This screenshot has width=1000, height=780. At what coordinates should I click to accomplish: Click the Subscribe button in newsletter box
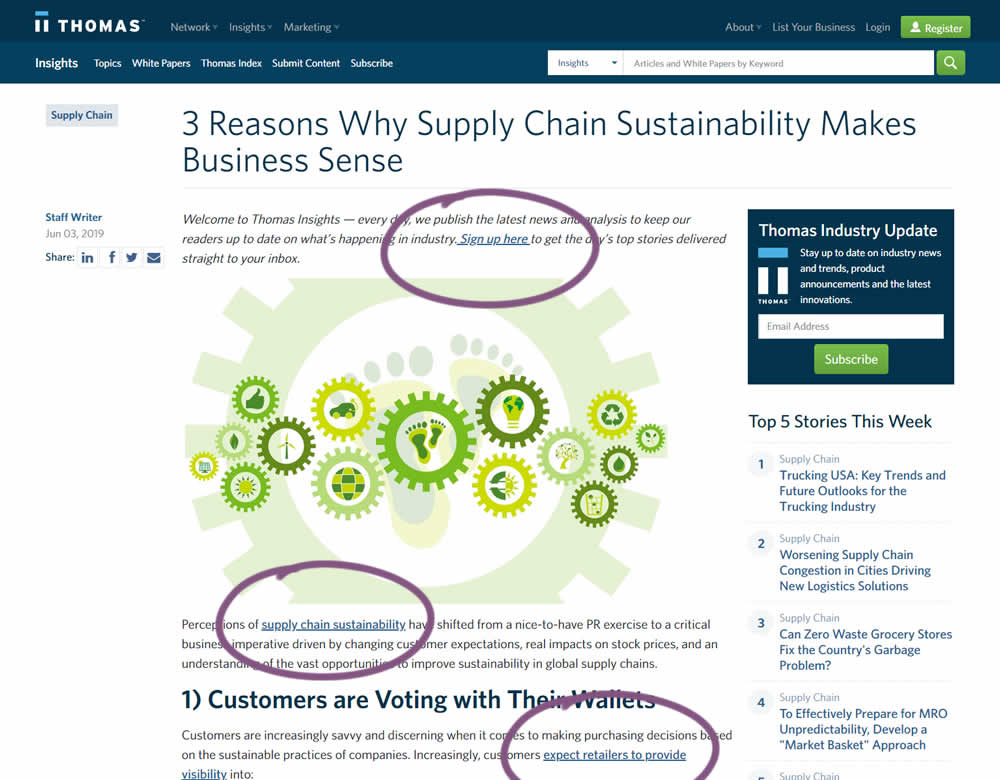pos(851,359)
